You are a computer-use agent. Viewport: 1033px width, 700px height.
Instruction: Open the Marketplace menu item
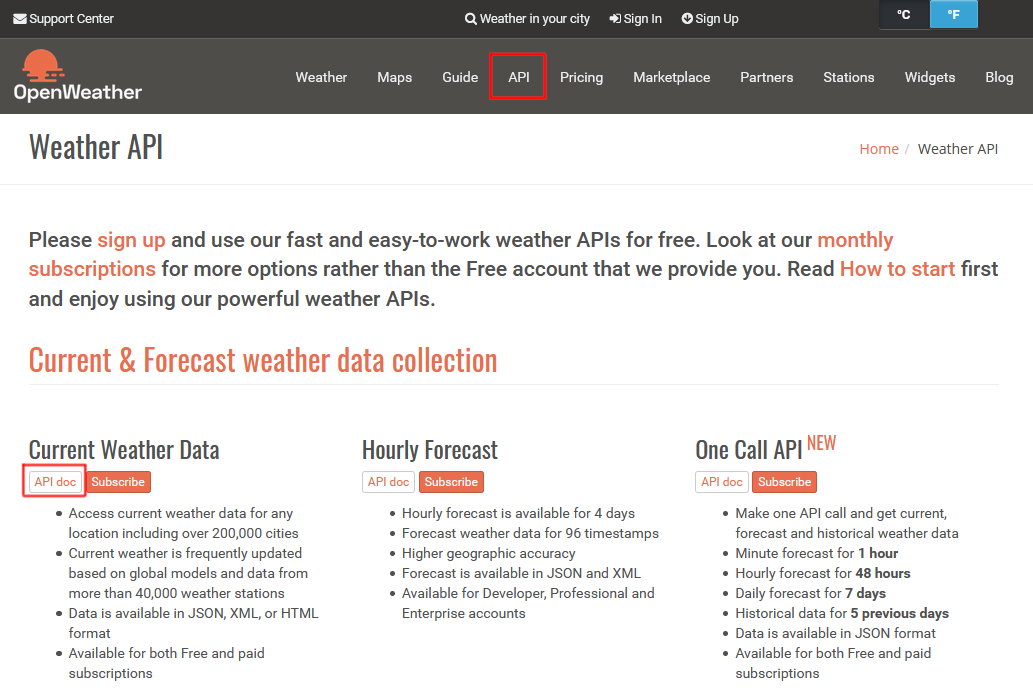tap(671, 77)
